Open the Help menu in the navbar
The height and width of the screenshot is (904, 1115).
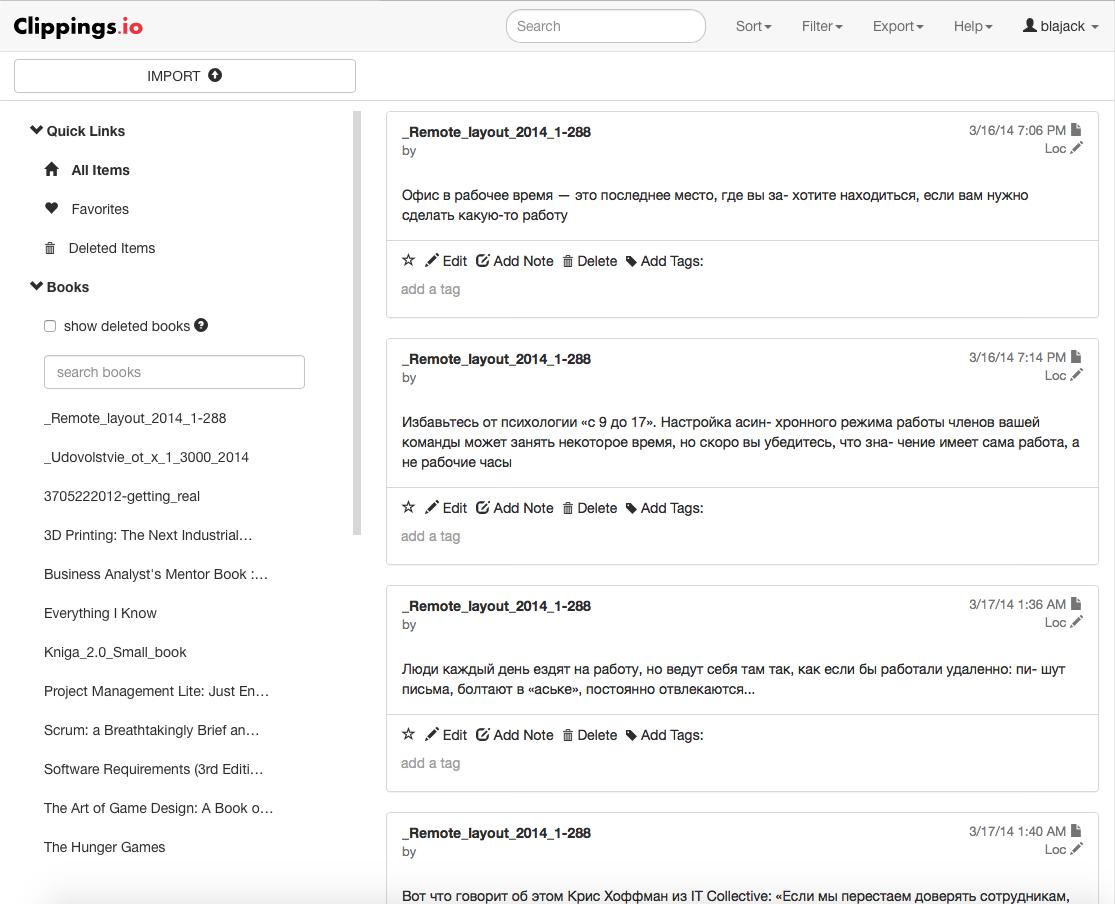click(972, 26)
